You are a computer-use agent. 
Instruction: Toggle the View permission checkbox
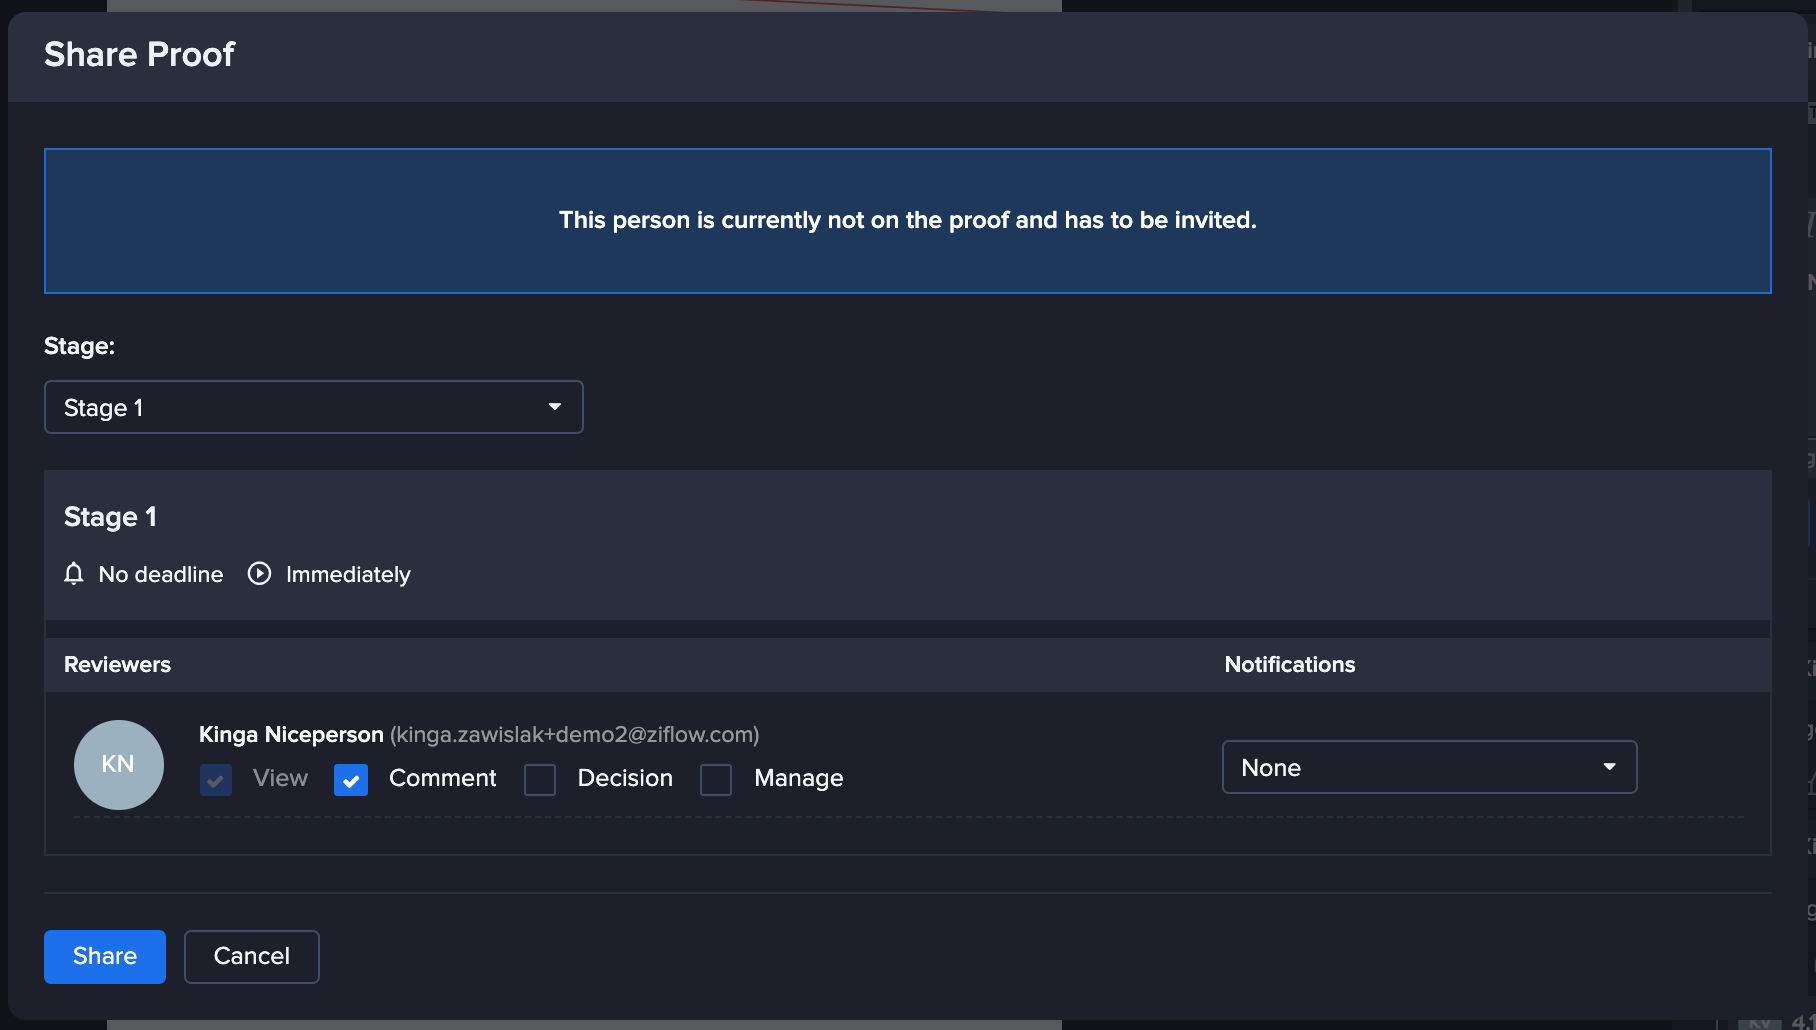click(216, 779)
